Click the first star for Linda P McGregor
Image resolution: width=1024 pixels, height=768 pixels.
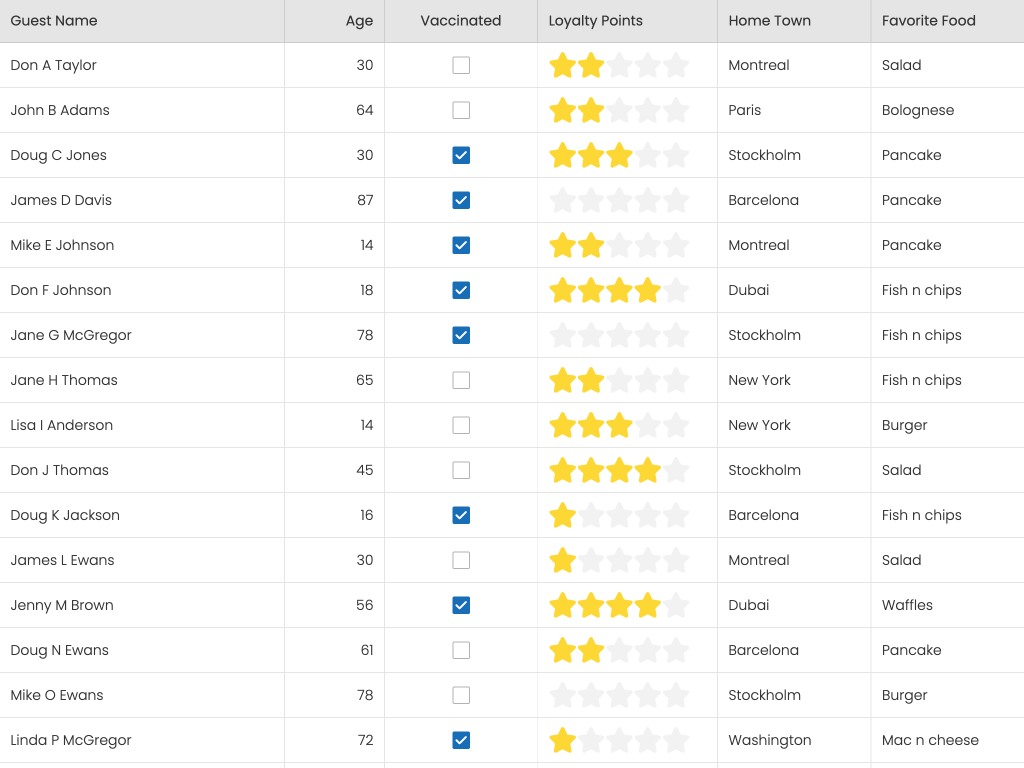(x=563, y=741)
